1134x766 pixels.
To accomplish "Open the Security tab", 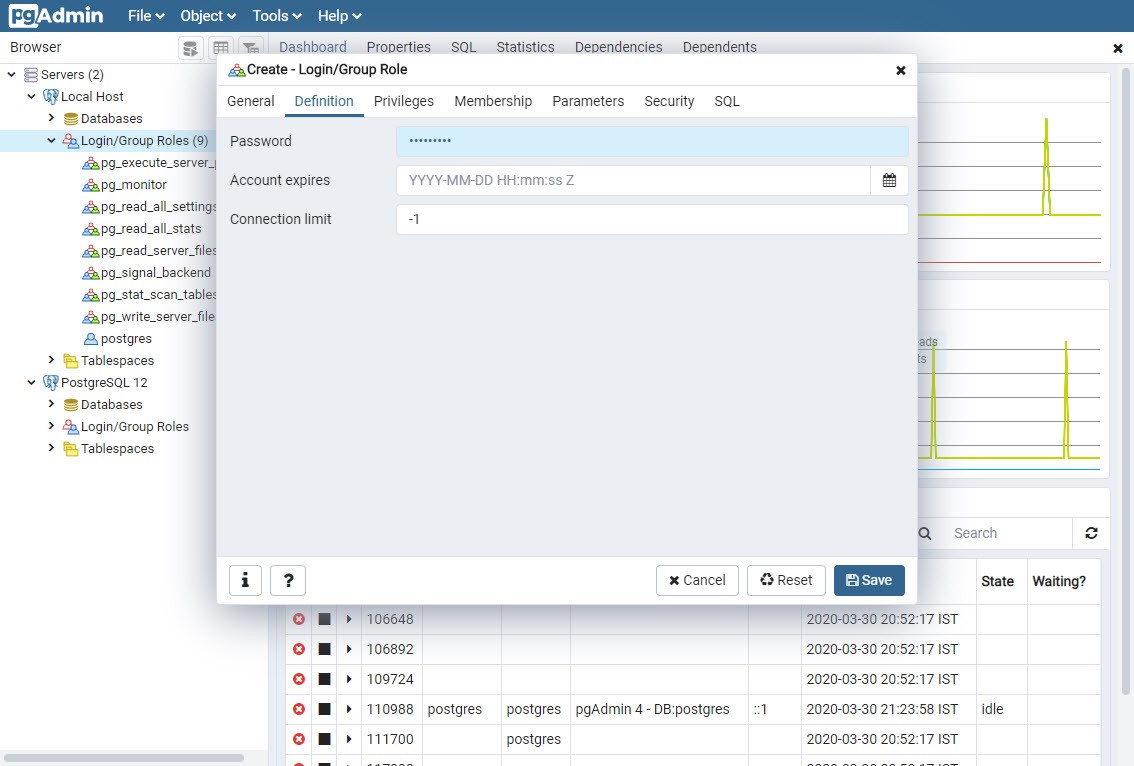I will pyautogui.click(x=669, y=101).
